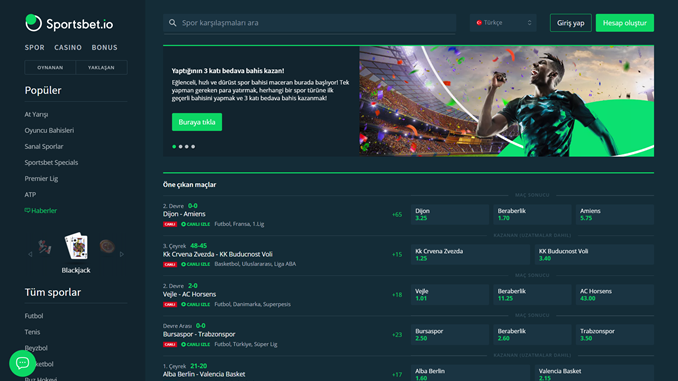Open the Türkçe language dropdown
The image size is (678, 381).
pos(503,23)
